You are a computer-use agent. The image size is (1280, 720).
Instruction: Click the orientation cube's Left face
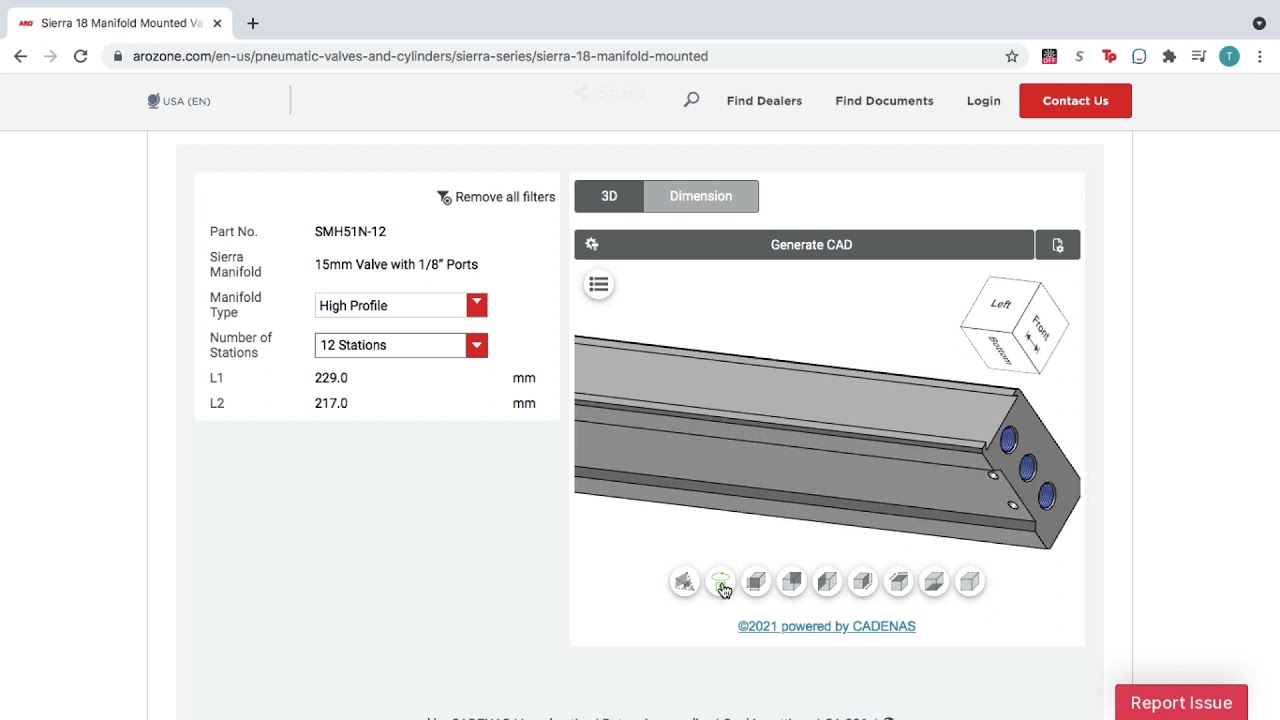coord(1000,304)
